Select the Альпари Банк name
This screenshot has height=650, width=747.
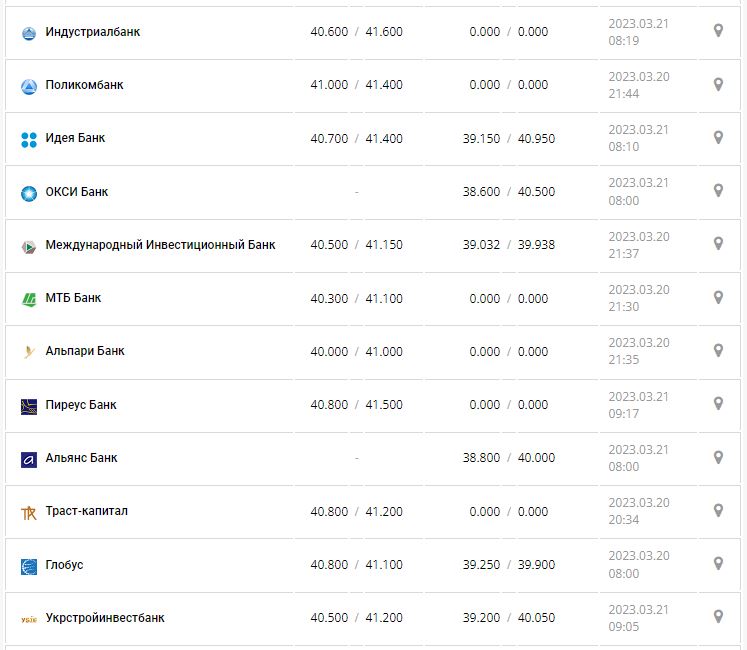[x=85, y=351]
